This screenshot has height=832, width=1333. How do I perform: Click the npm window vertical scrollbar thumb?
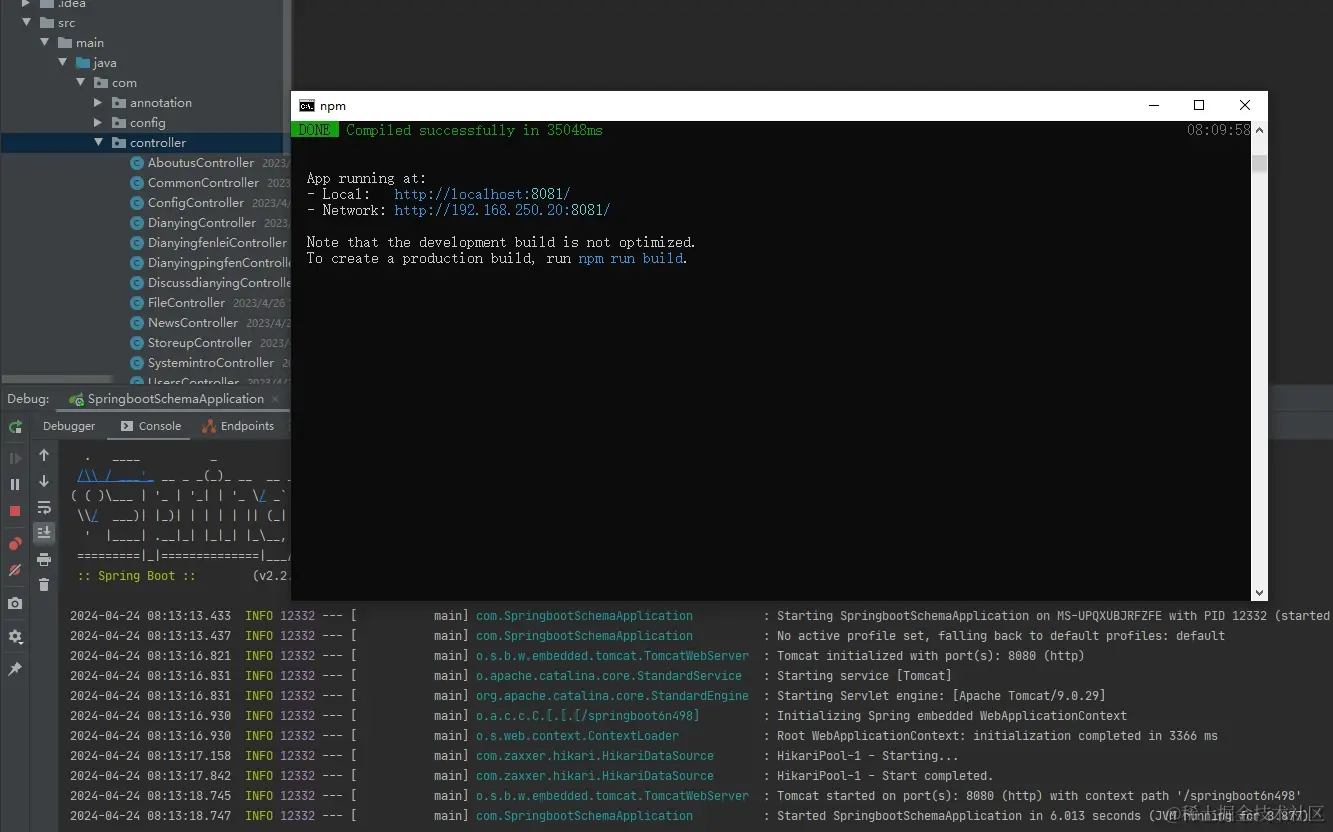1259,164
